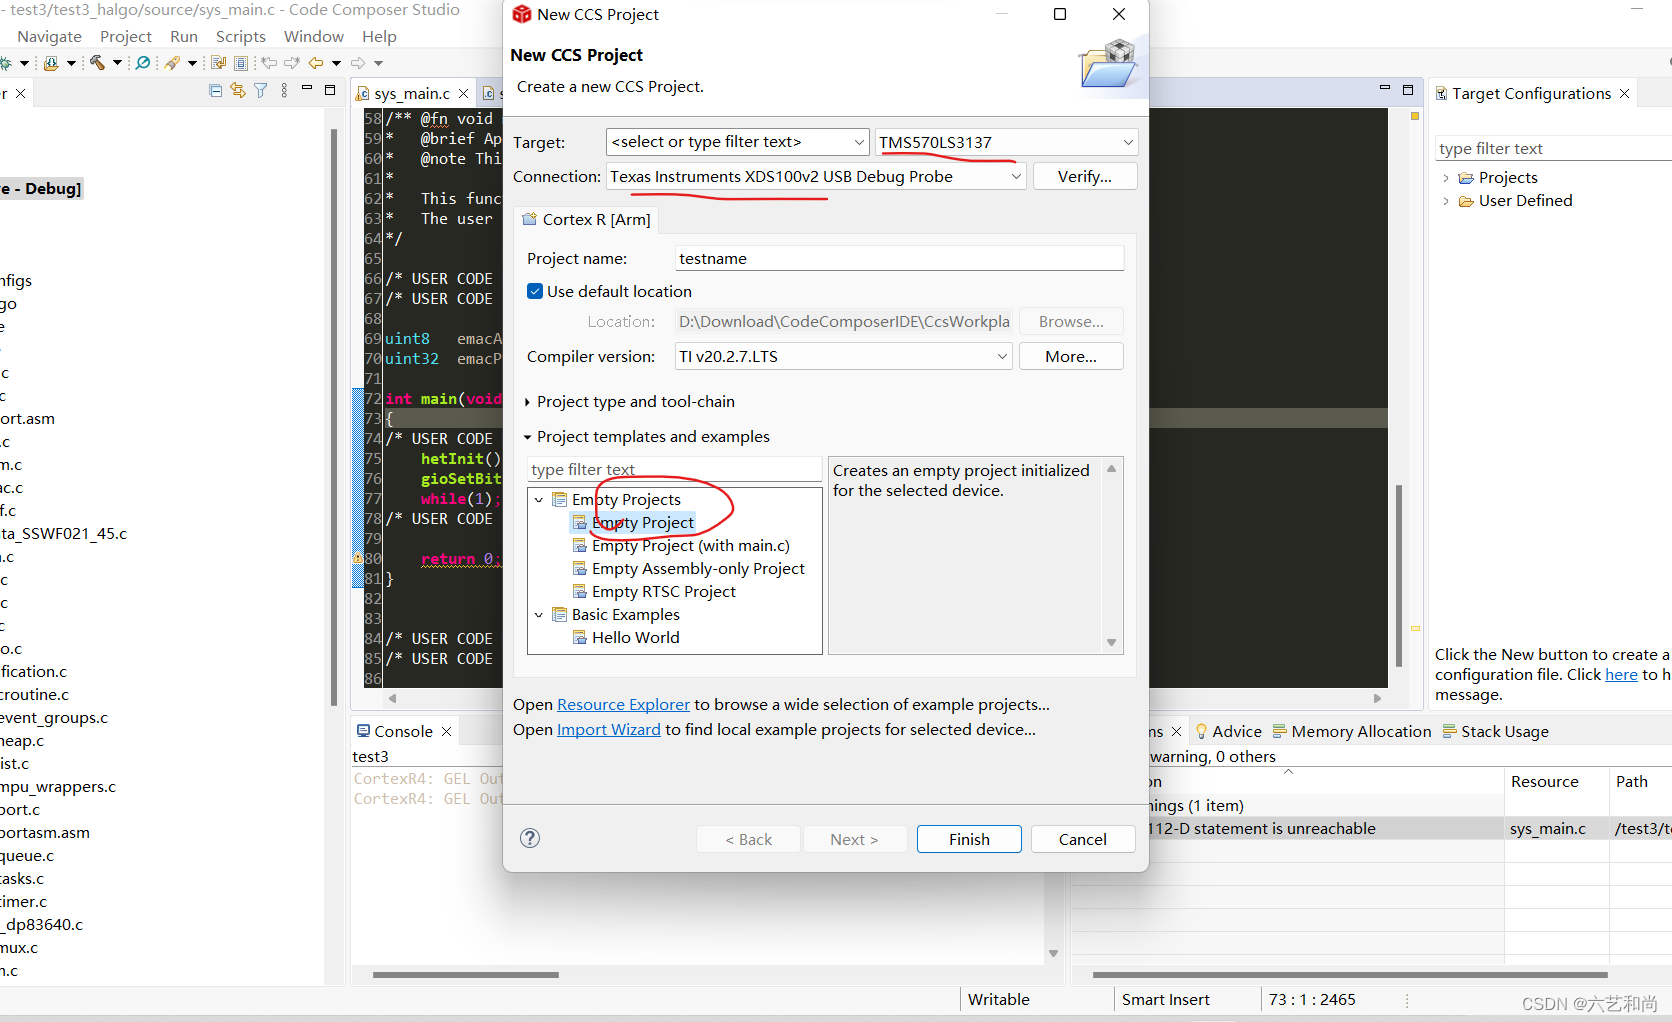The width and height of the screenshot is (1672, 1022).
Task: Open the Window menu
Action: click(314, 37)
